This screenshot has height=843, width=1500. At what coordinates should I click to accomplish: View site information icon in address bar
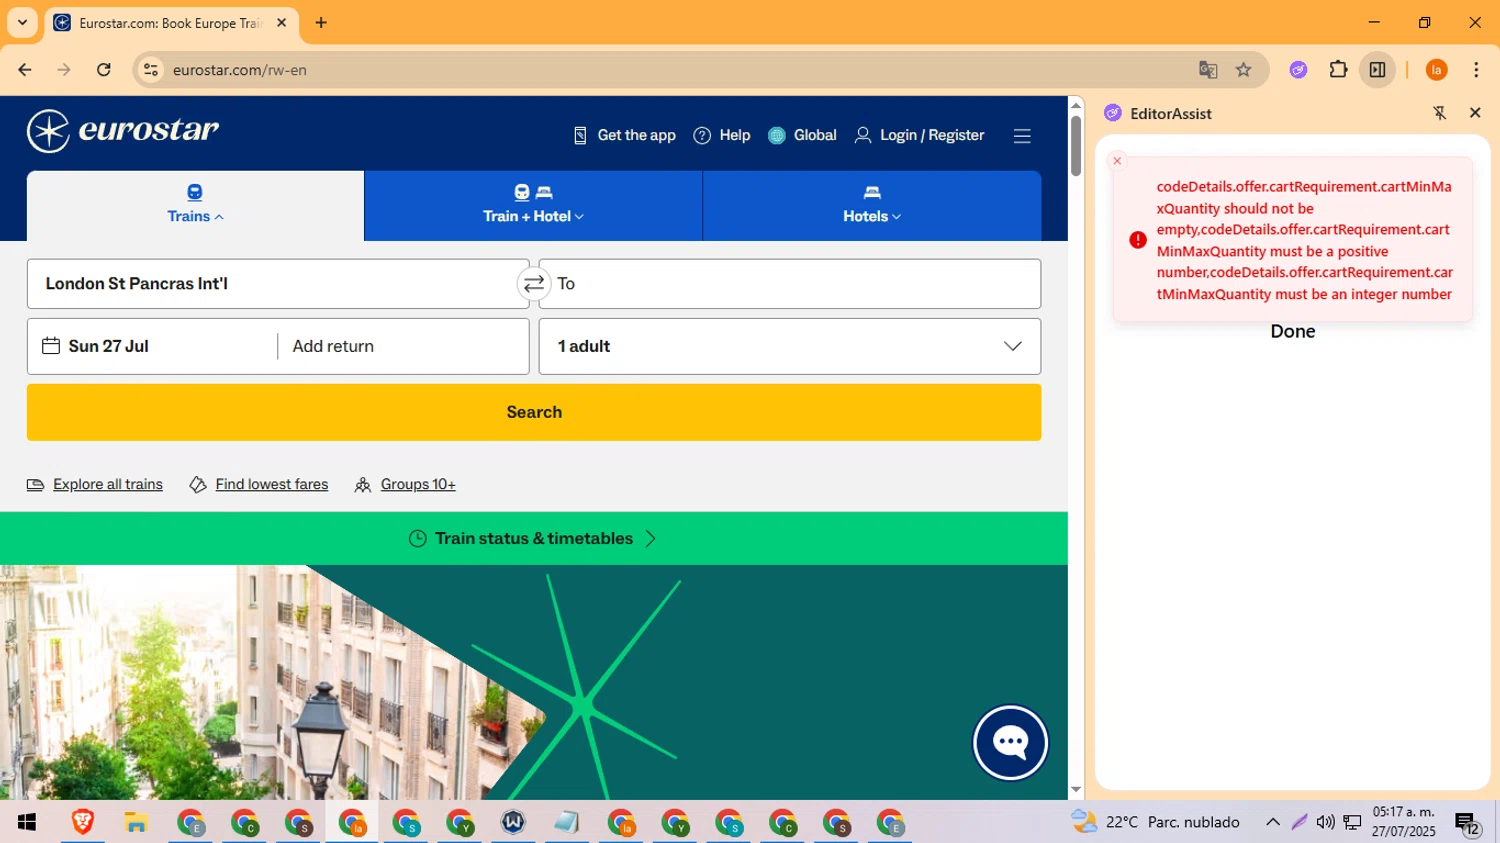(x=151, y=70)
